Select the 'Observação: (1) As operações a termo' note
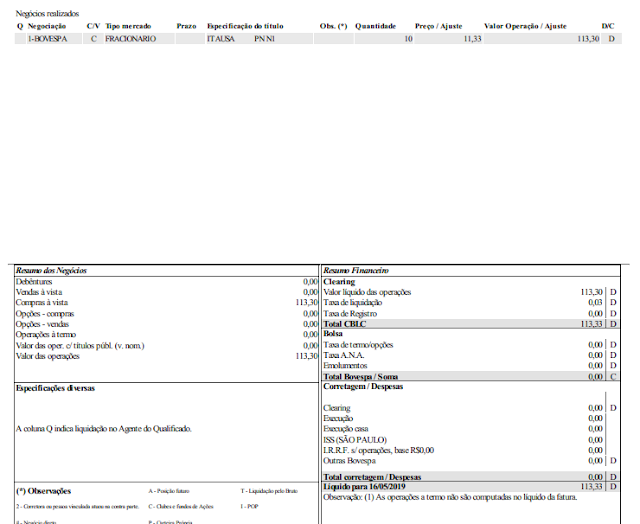This screenshot has height=524, width=640. pyautogui.click(x=450, y=497)
